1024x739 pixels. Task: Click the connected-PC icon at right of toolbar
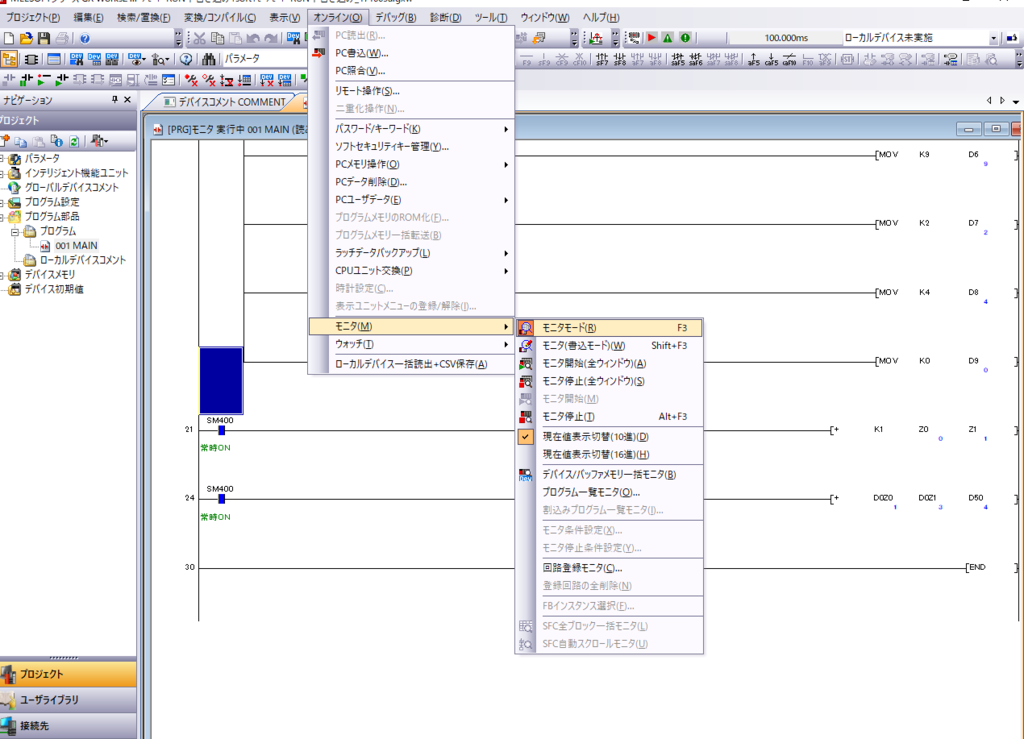(x=1011, y=38)
